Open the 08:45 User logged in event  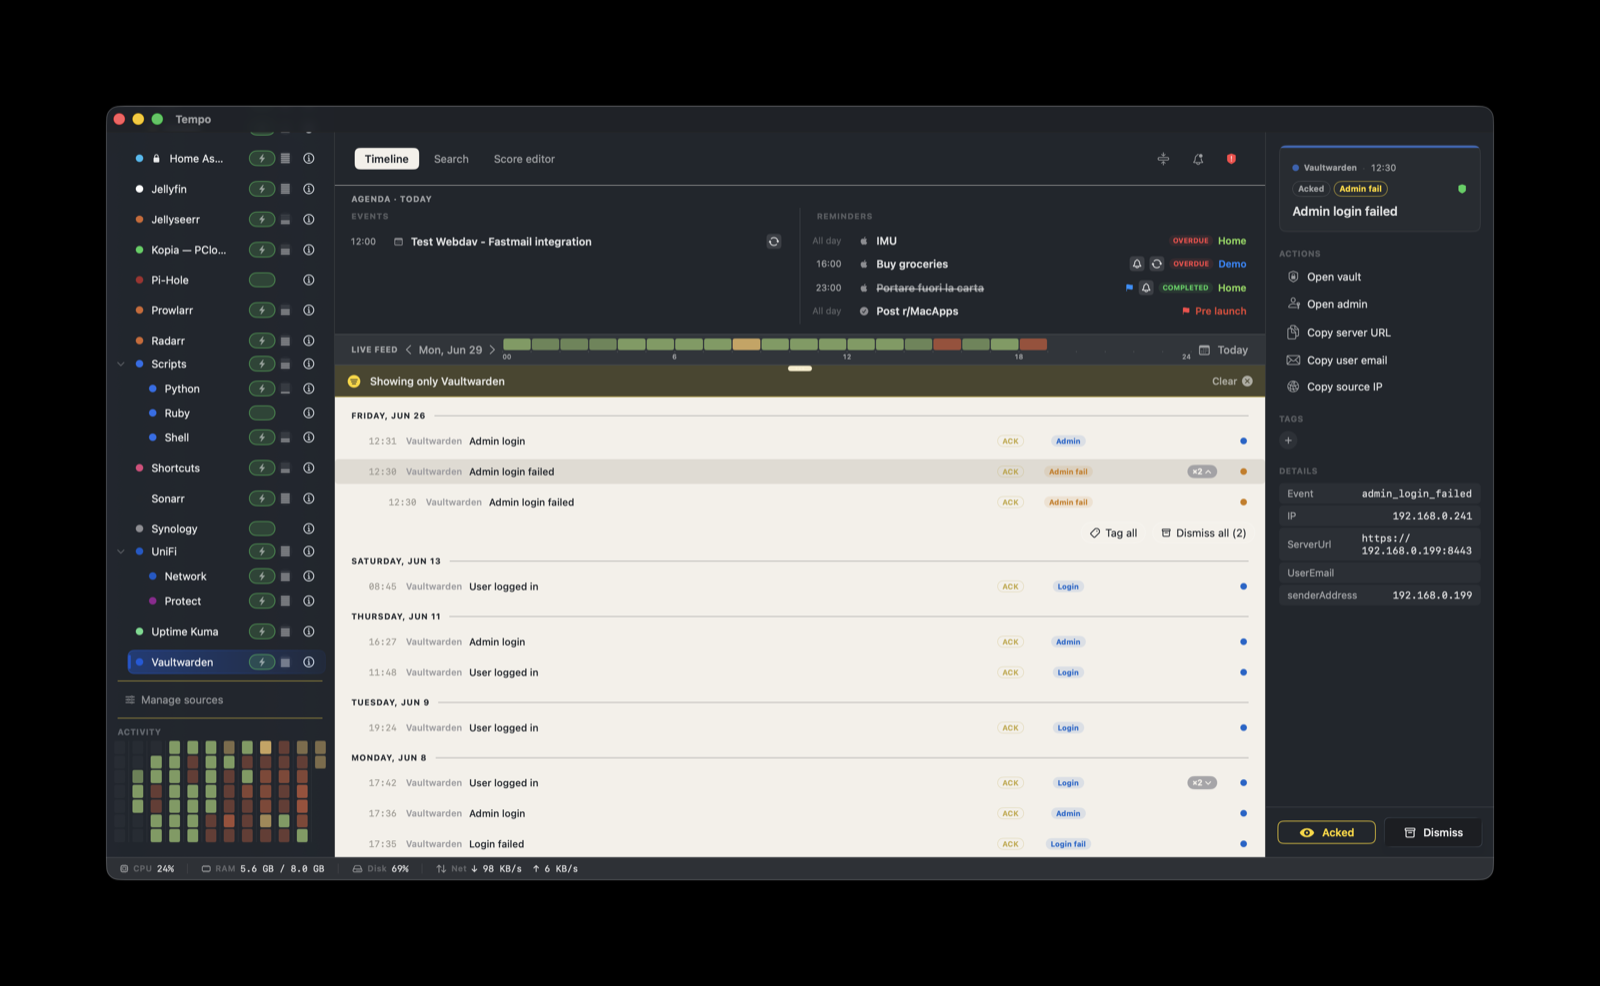[800, 587]
